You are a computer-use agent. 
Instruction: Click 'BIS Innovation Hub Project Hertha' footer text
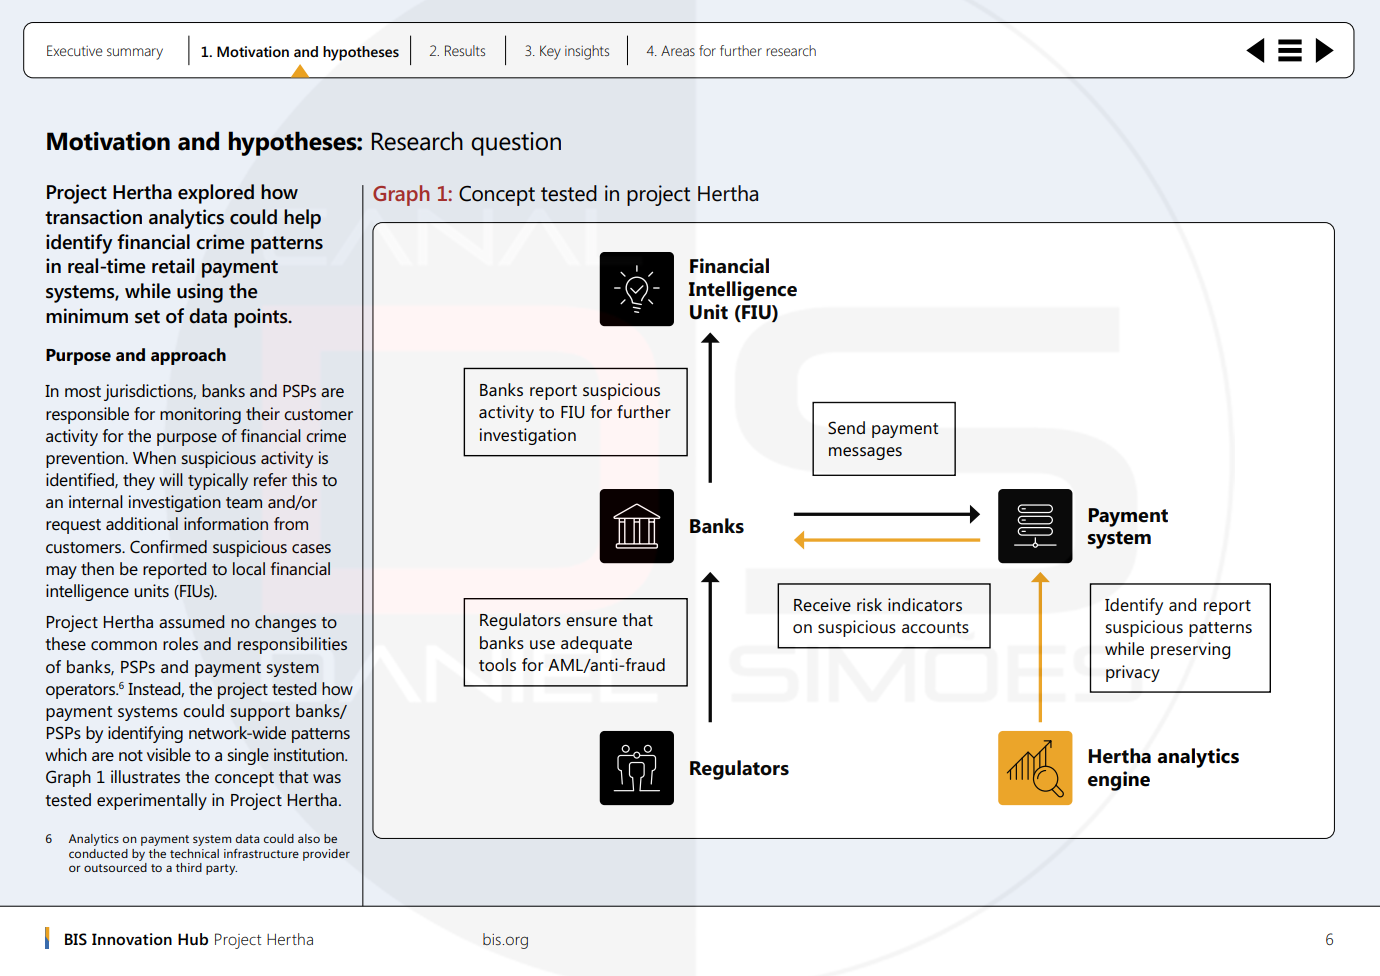tap(189, 940)
